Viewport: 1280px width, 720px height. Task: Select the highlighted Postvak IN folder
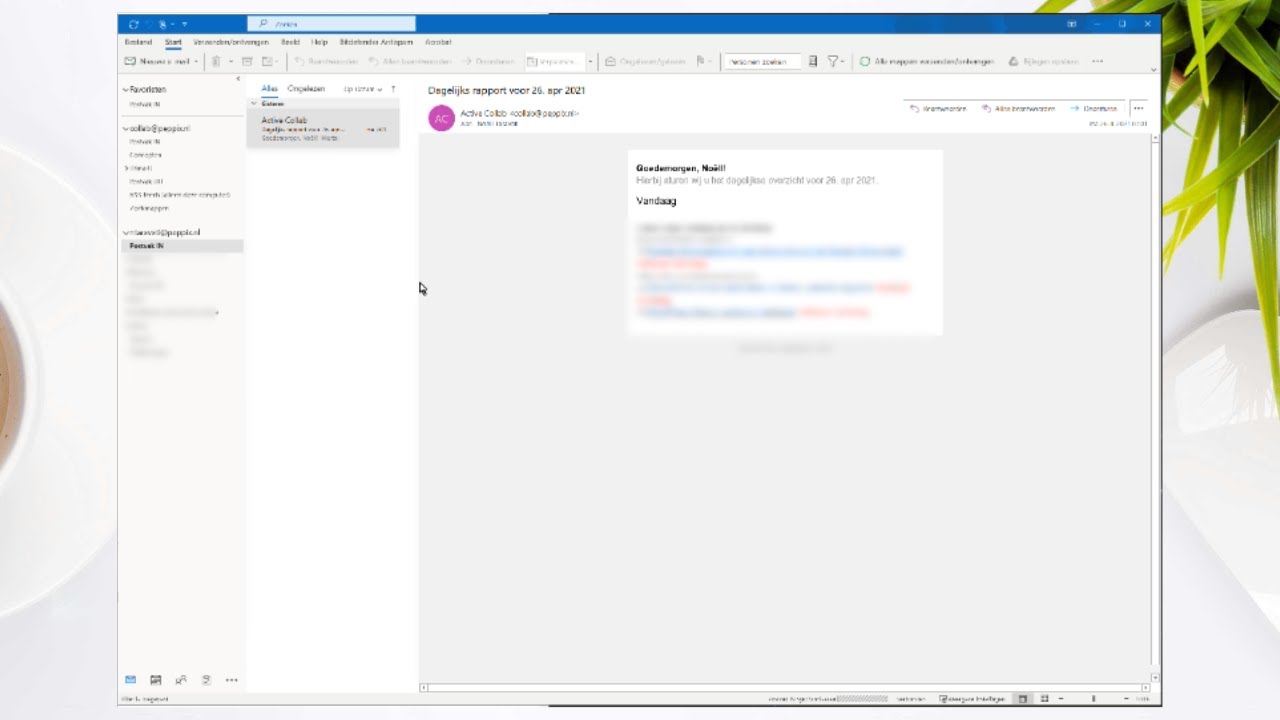pos(181,245)
